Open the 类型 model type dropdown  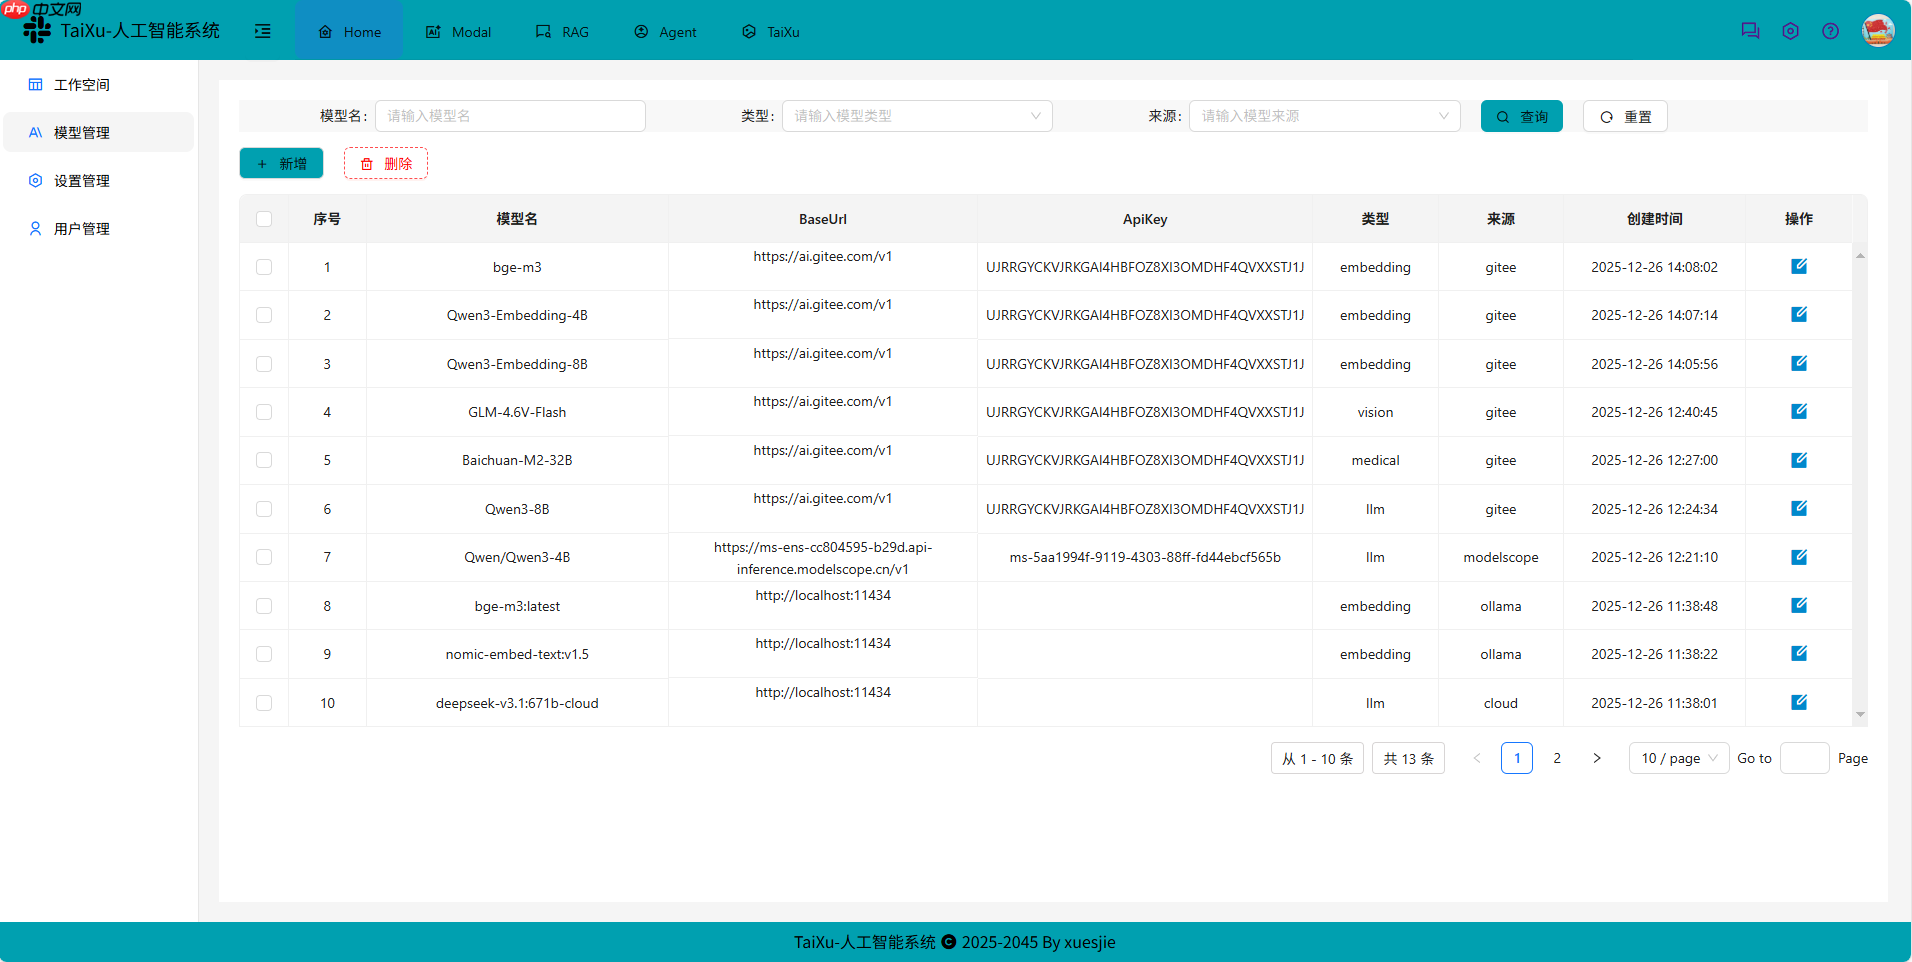(915, 116)
